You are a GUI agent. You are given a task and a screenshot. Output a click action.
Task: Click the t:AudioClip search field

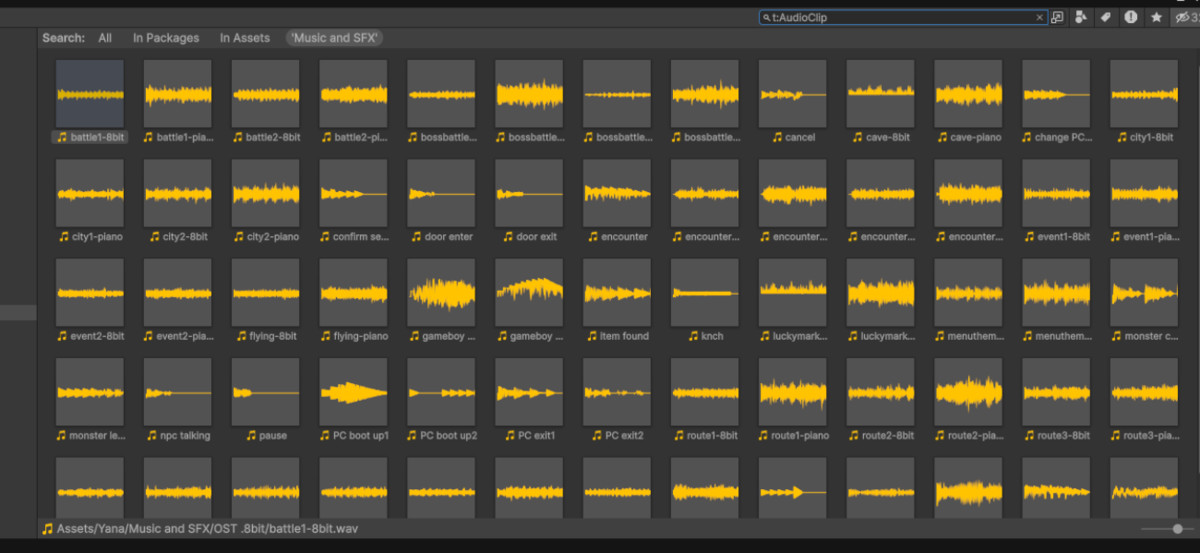pyautogui.click(x=902, y=18)
